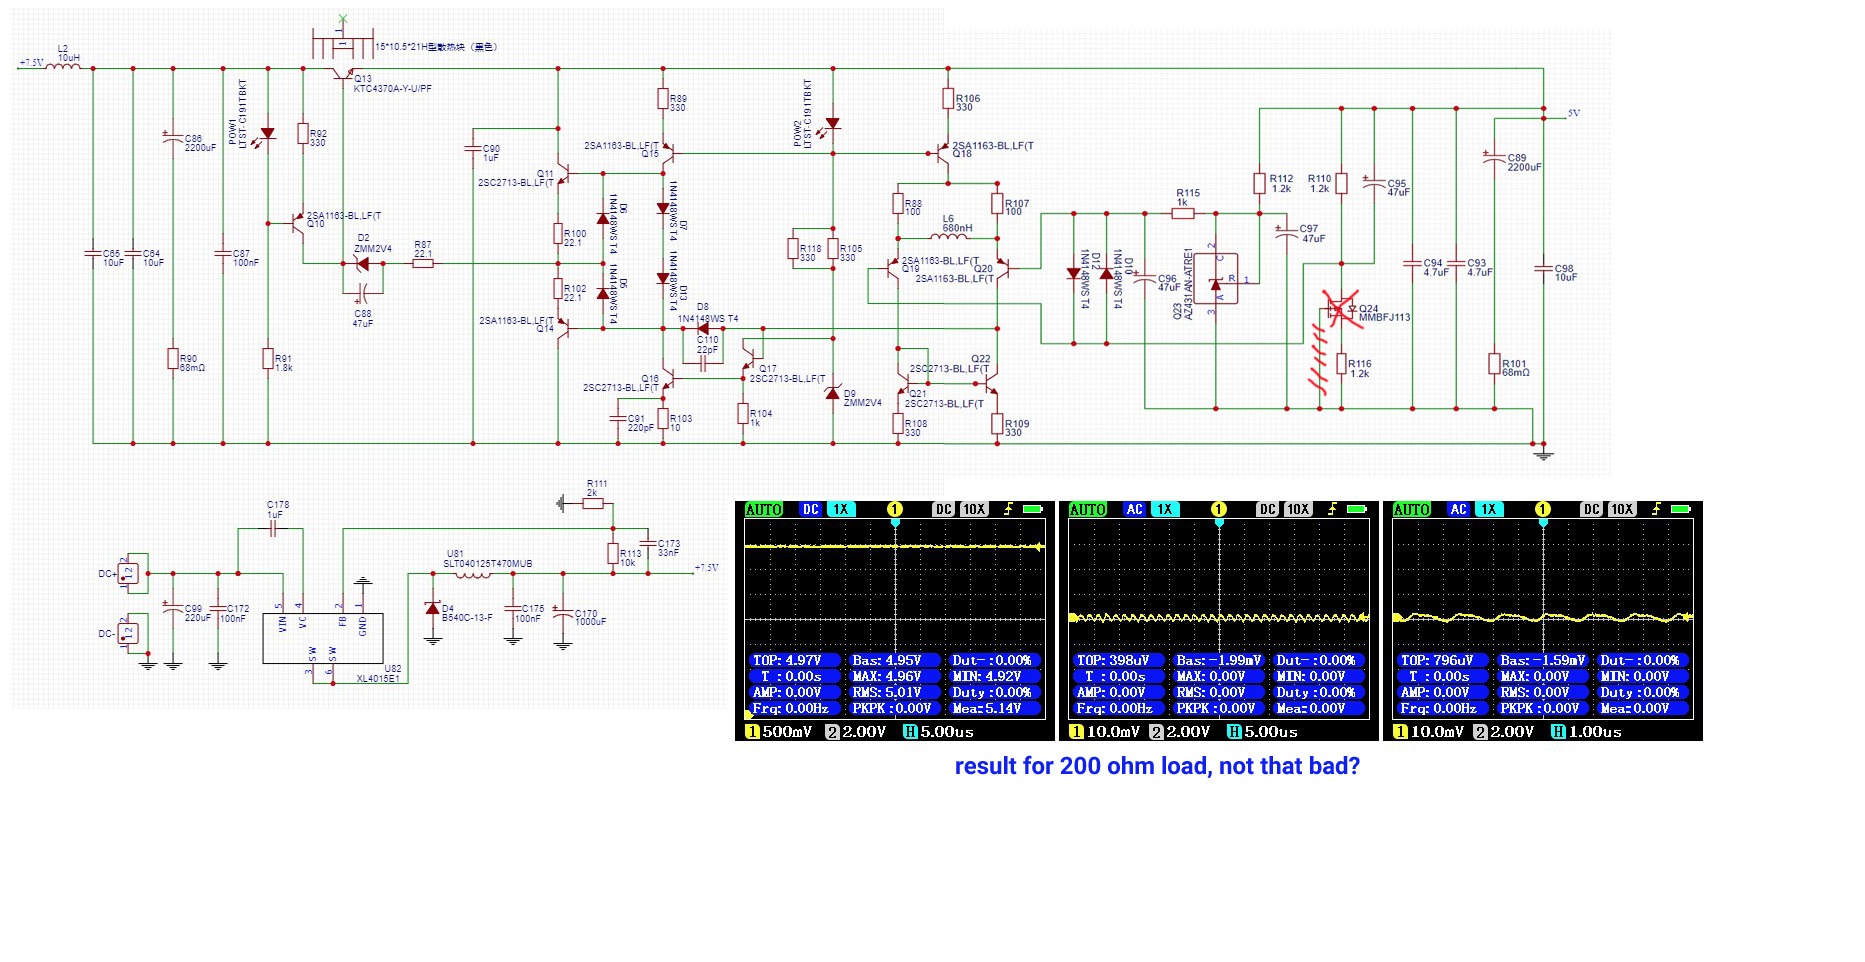Click the R116 1.2k resistor label
The height and width of the screenshot is (962, 1865).
[x=1359, y=369]
